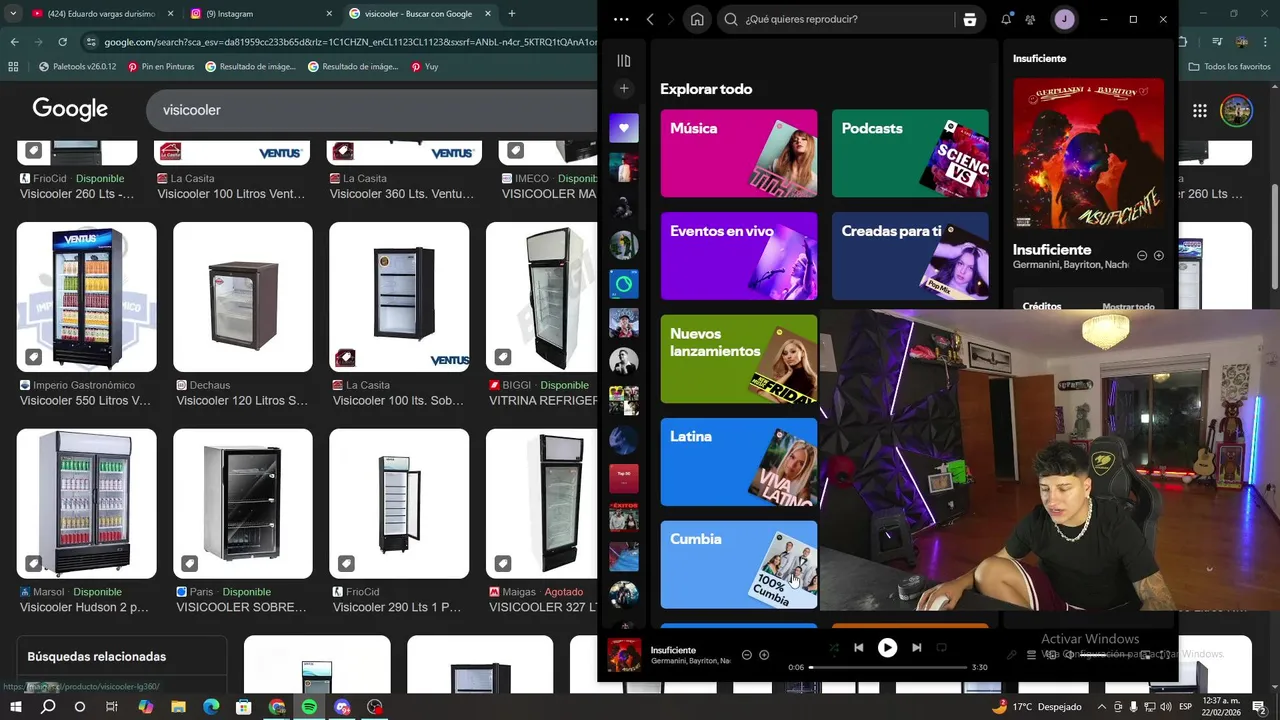Open the Insuficiente album cover in side panel

[x=1088, y=153]
